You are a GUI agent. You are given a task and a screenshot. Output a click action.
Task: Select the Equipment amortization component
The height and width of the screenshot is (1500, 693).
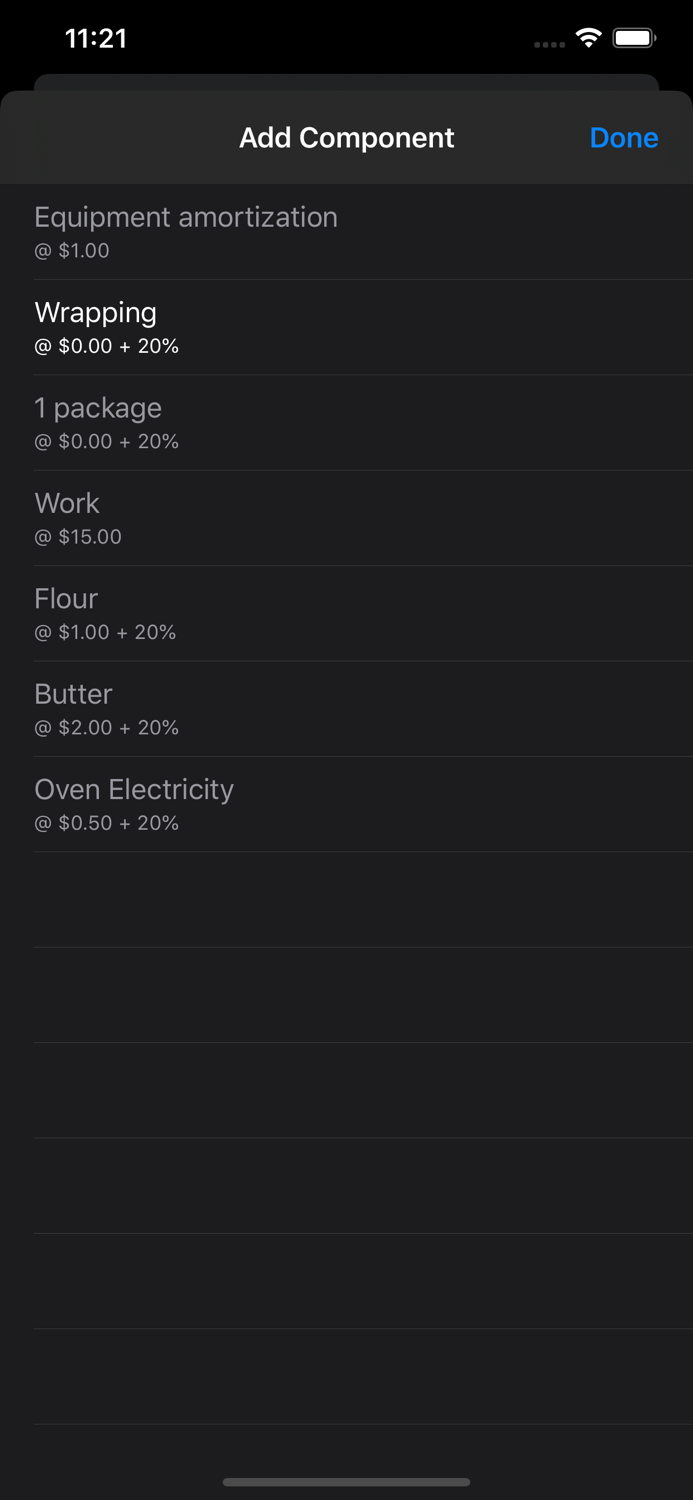(x=186, y=217)
